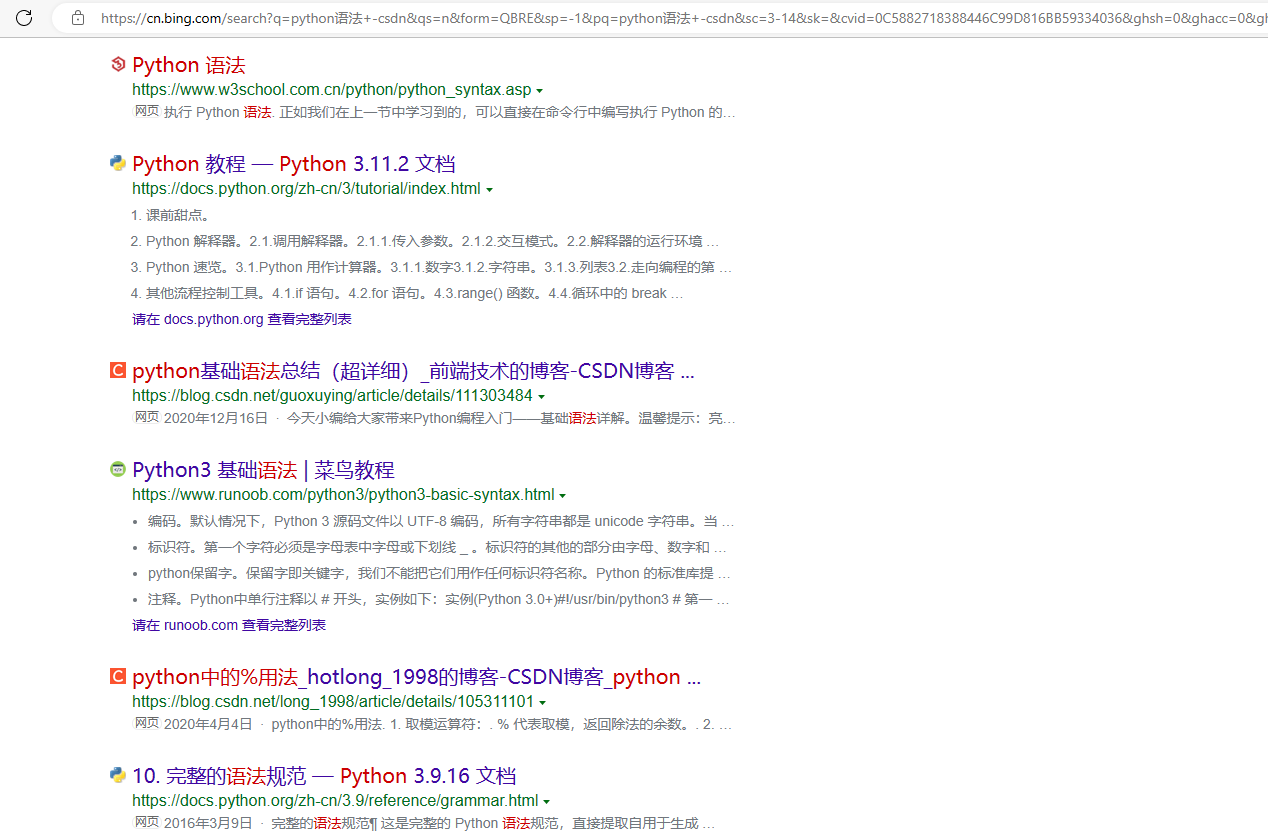Click "请在 docs.python.org 查看完整列表" link
Screen dimensions: 1268x839
242,319
